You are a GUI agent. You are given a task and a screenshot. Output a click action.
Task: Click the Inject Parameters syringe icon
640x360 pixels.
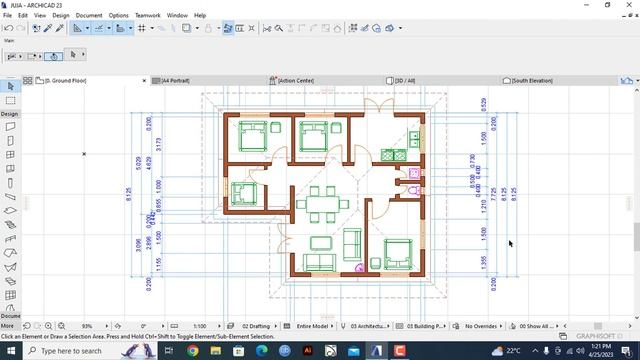(x=60, y=28)
